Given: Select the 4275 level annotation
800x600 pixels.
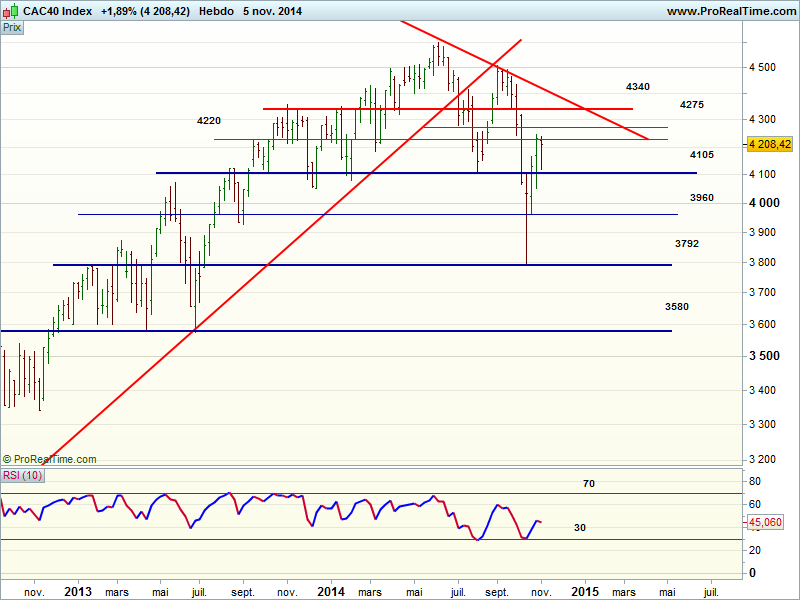Looking at the screenshot, I should [x=692, y=105].
